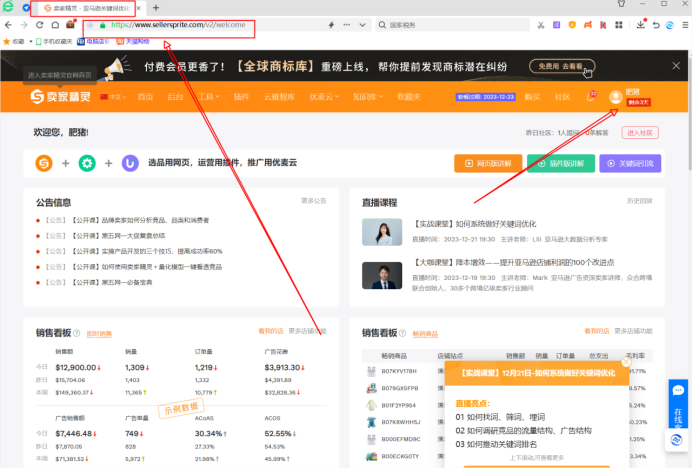The image size is (692, 469).
Task: Open the 大咖课堂 course thumbnail with the man presenter
Action: pos(382,275)
